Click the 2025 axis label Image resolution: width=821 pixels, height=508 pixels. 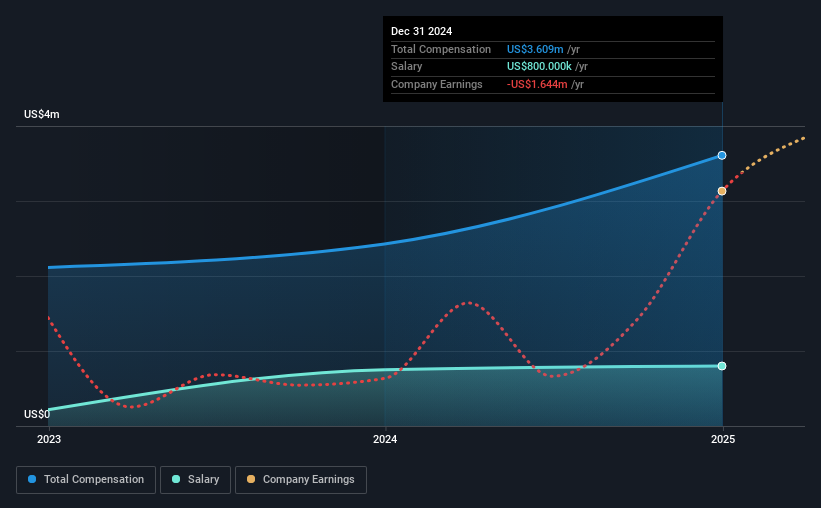723,439
